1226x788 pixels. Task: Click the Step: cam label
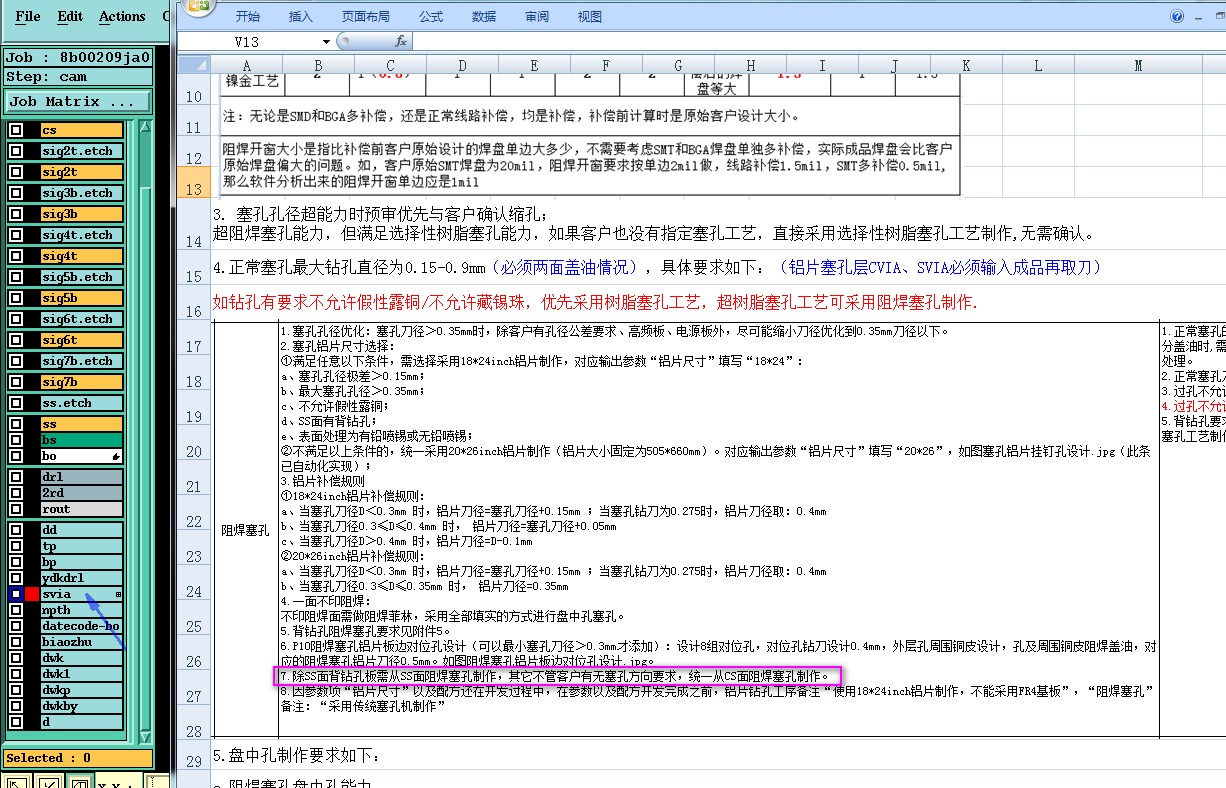[x=77, y=76]
